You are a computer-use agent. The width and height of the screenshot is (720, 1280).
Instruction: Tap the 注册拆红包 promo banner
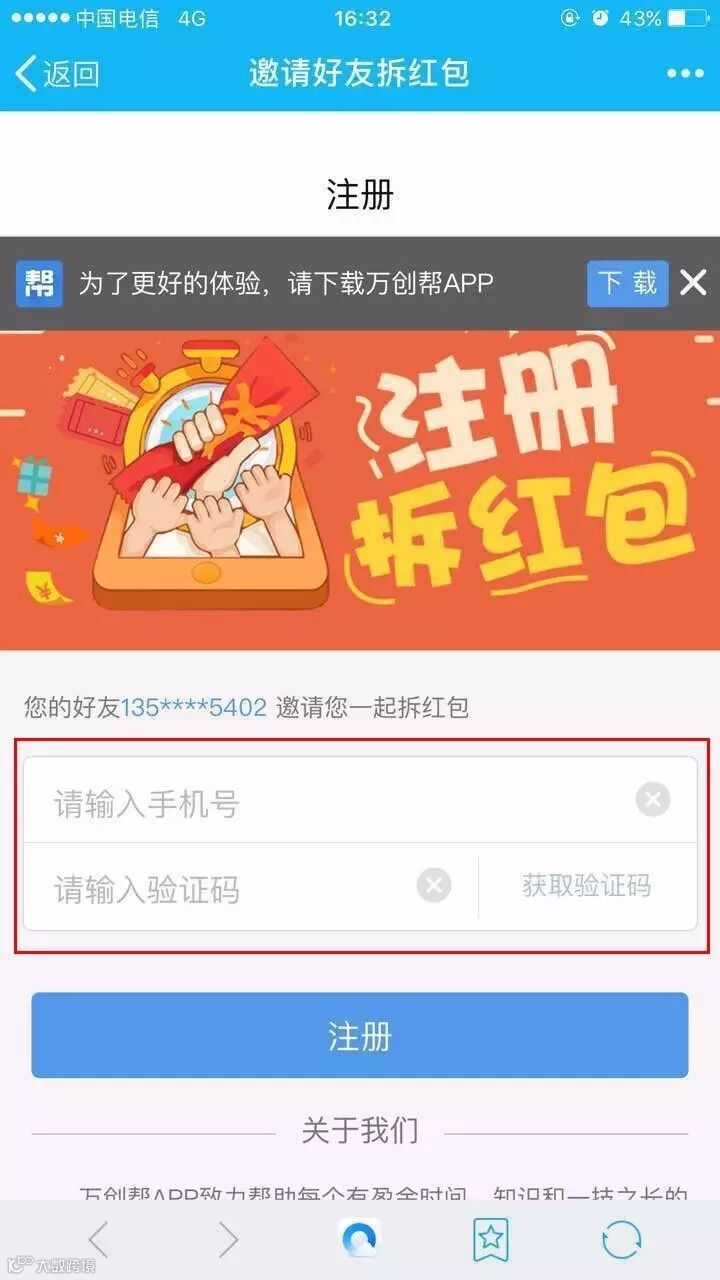(x=360, y=490)
